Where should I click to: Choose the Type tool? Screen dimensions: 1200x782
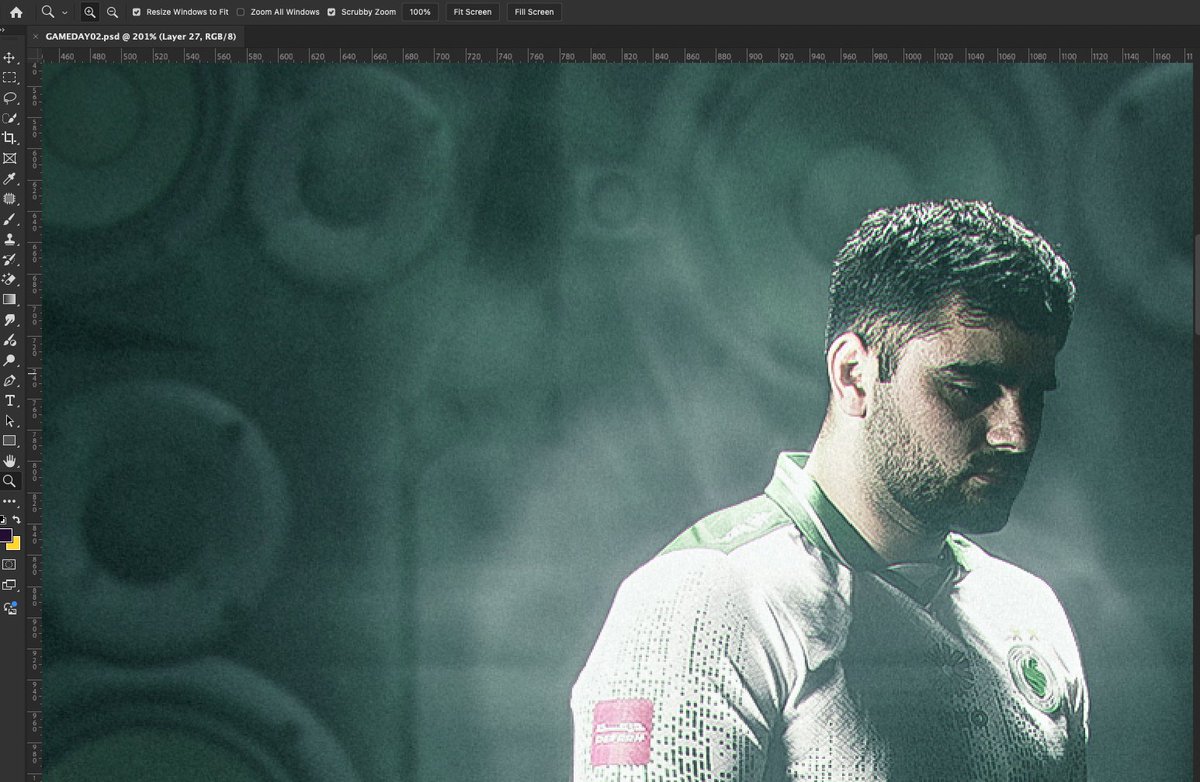(x=12, y=400)
